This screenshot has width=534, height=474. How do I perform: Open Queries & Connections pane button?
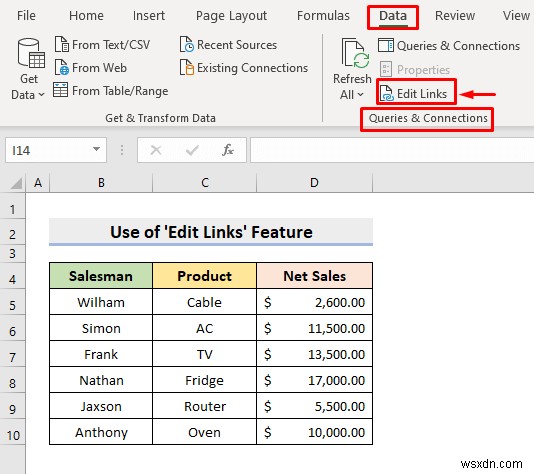click(449, 46)
